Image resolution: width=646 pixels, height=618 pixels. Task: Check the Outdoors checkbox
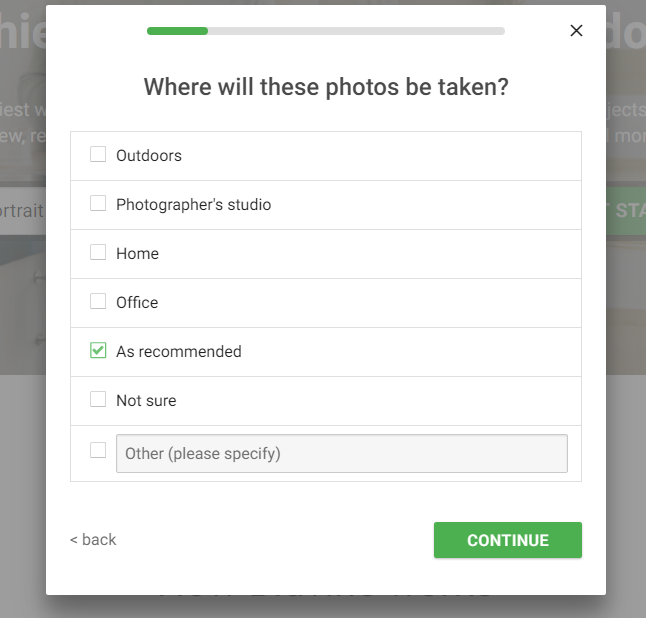[x=98, y=154]
